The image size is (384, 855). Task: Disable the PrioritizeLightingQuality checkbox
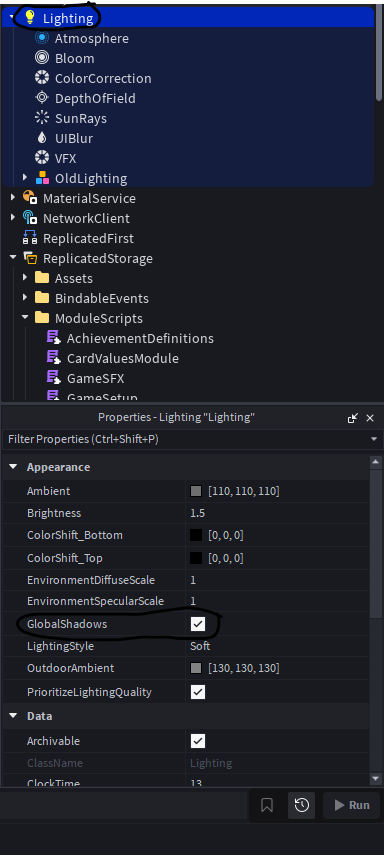[197, 692]
